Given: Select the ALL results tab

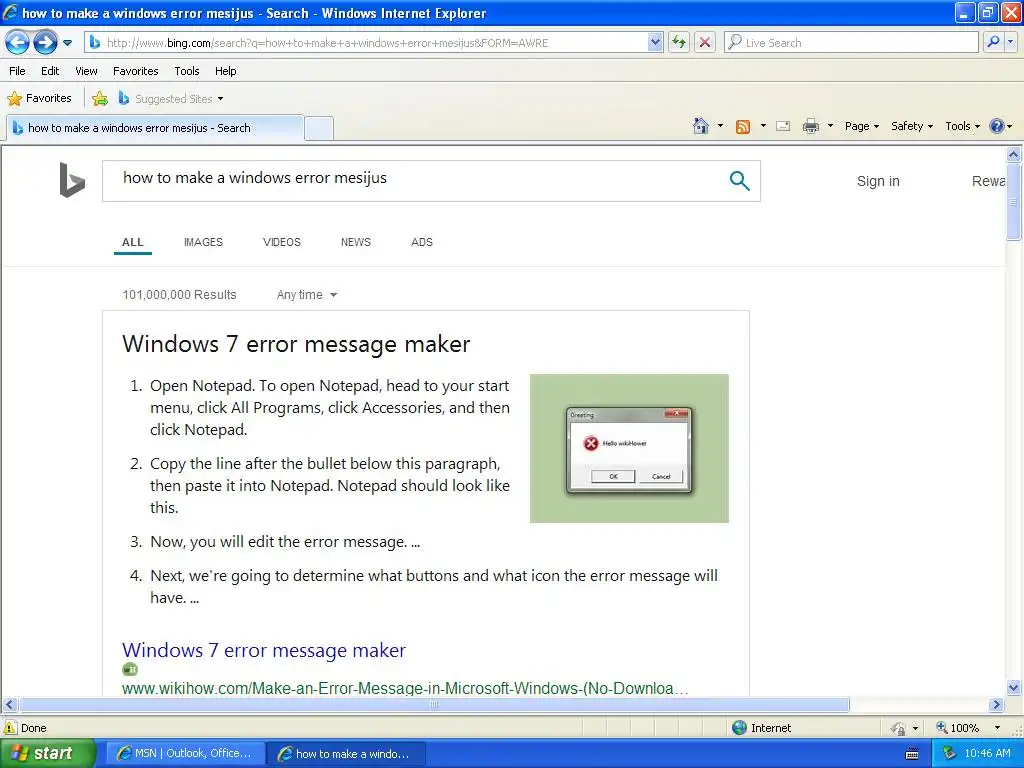Looking at the screenshot, I should [133, 242].
